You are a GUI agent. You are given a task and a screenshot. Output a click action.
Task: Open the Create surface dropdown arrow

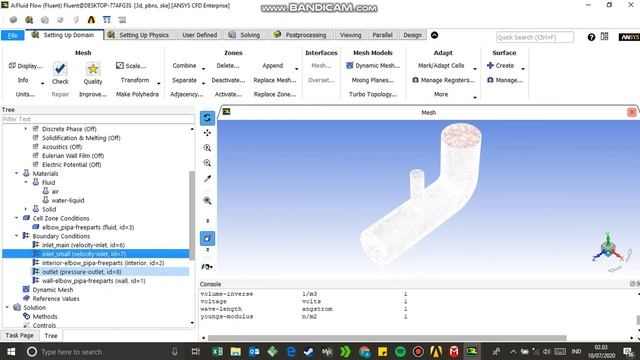(523, 69)
